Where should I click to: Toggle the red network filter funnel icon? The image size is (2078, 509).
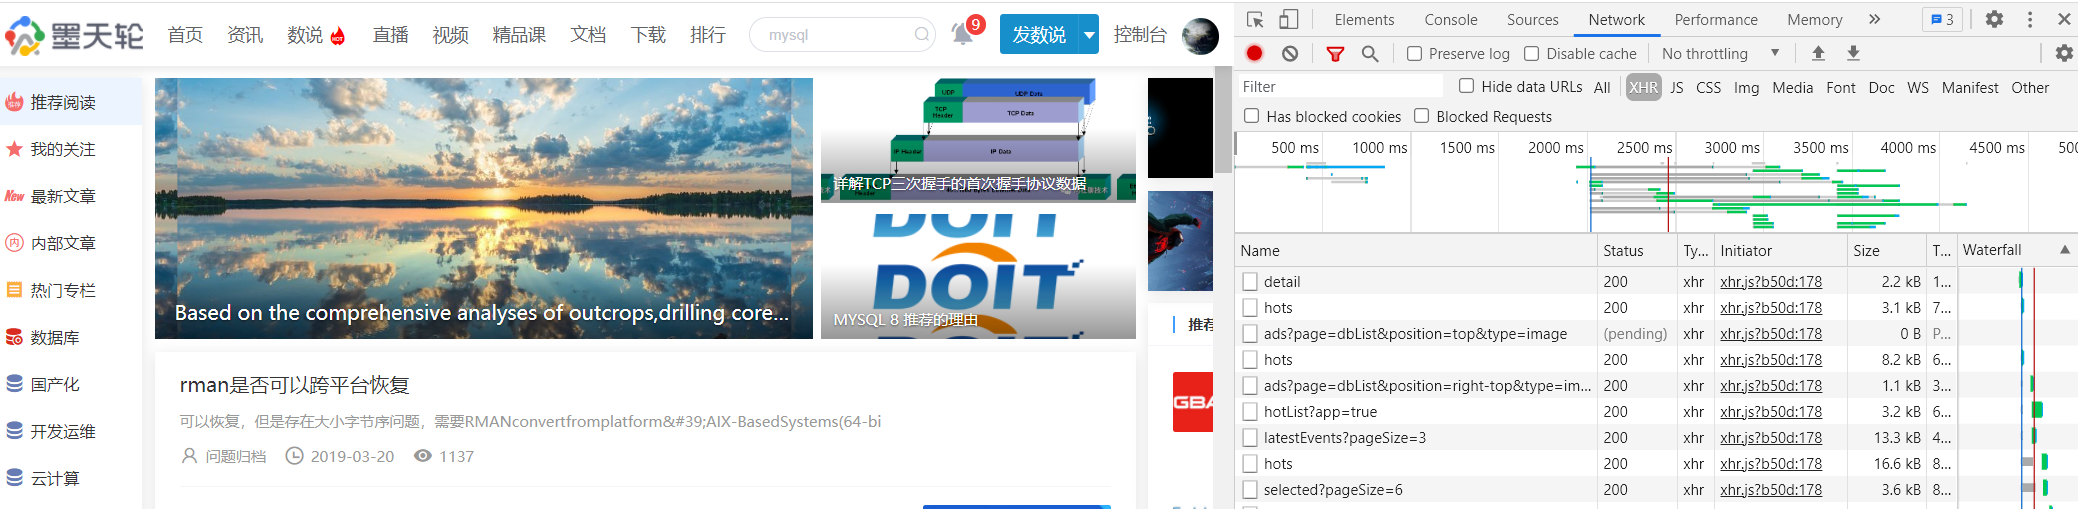1335,54
